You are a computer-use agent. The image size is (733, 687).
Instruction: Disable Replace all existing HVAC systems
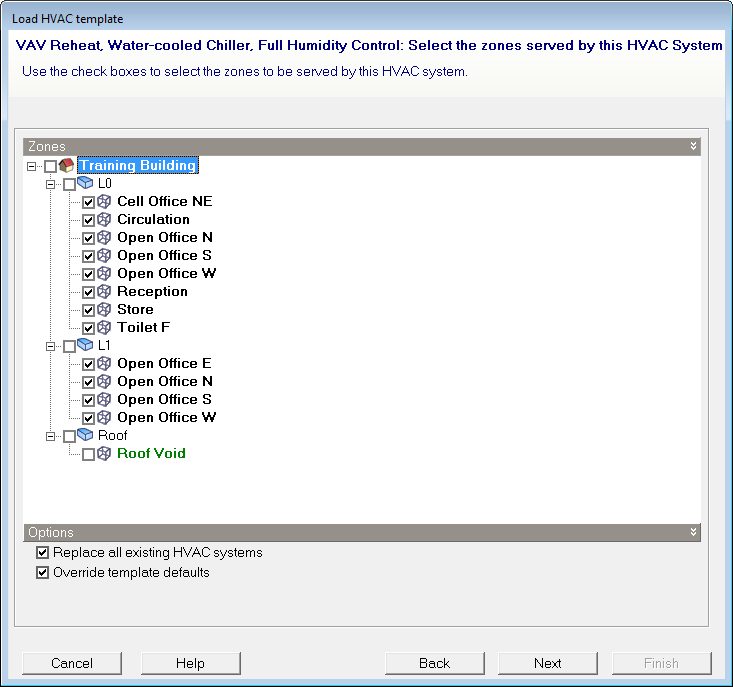click(x=42, y=553)
